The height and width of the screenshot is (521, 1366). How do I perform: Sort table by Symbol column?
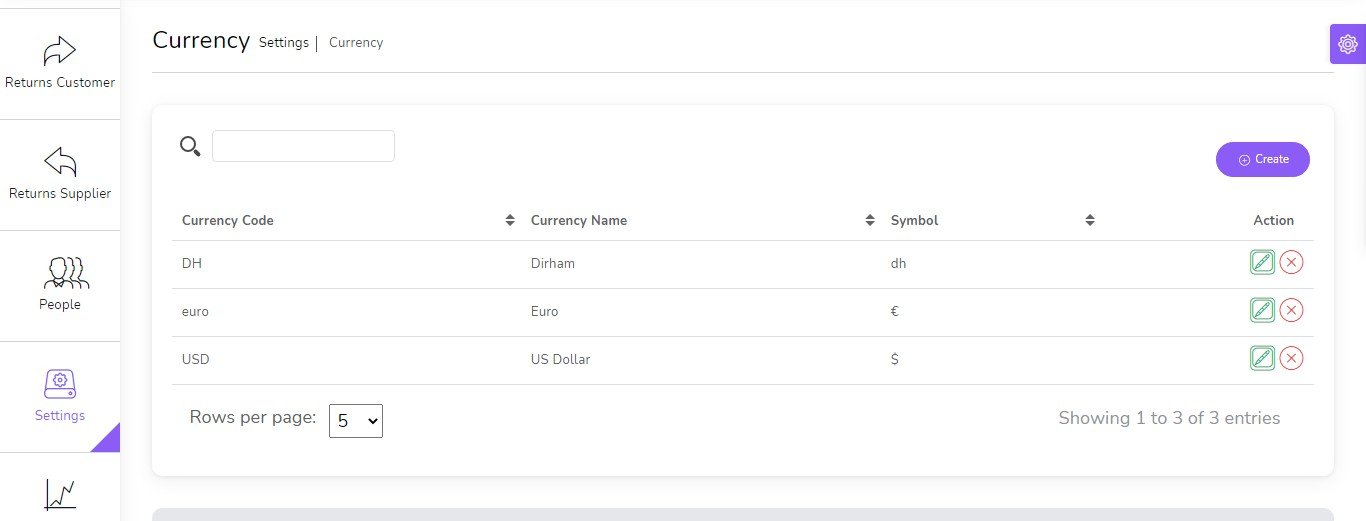coord(1089,221)
